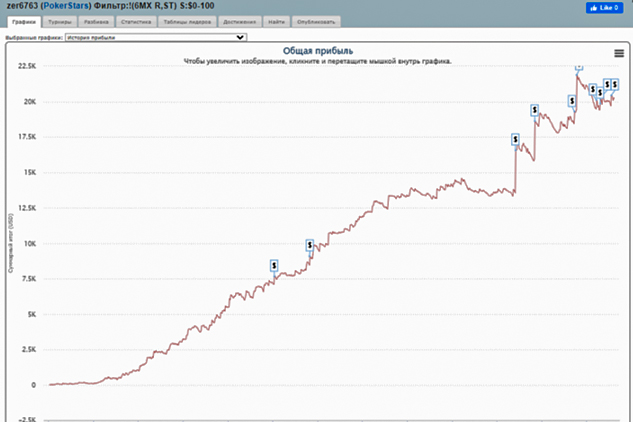Switch to the Графики tab
The height and width of the screenshot is (422, 633).
click(22, 20)
